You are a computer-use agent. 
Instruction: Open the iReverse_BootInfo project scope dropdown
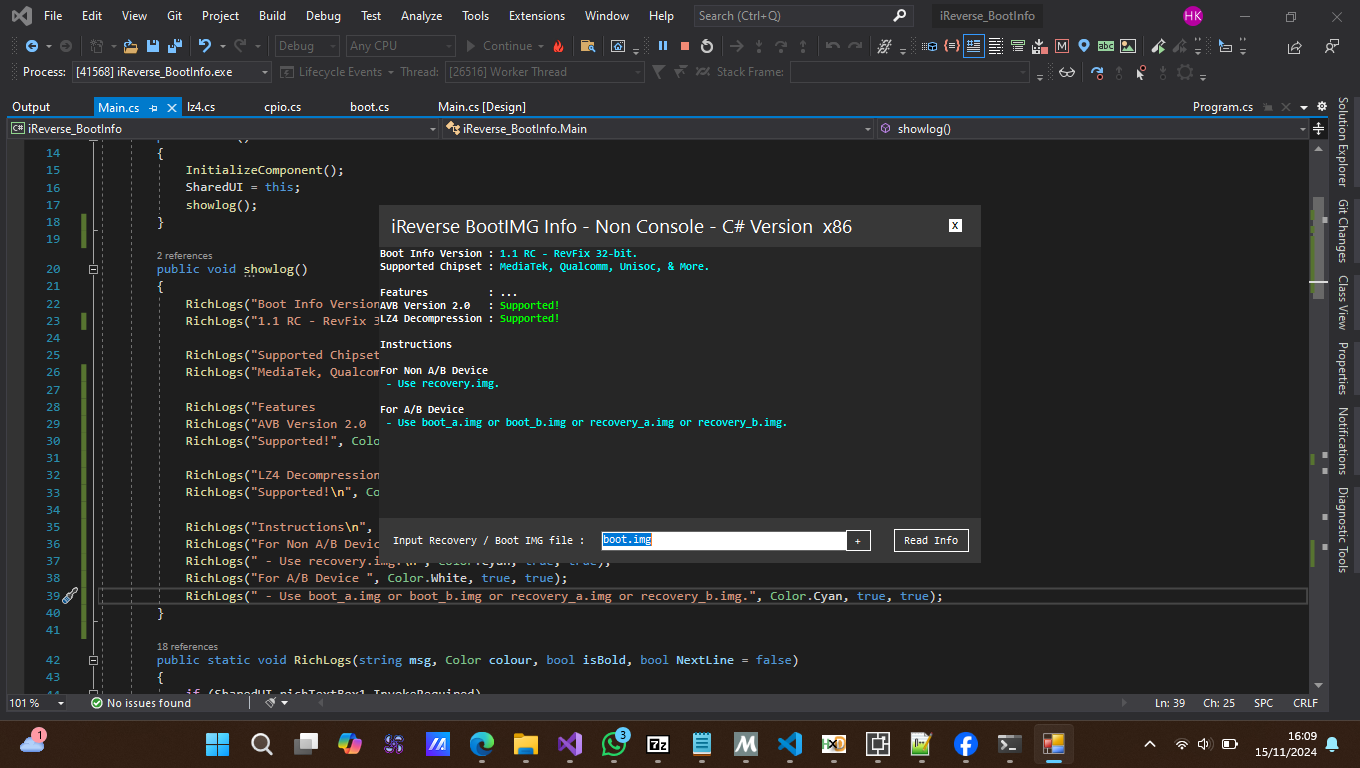point(223,129)
